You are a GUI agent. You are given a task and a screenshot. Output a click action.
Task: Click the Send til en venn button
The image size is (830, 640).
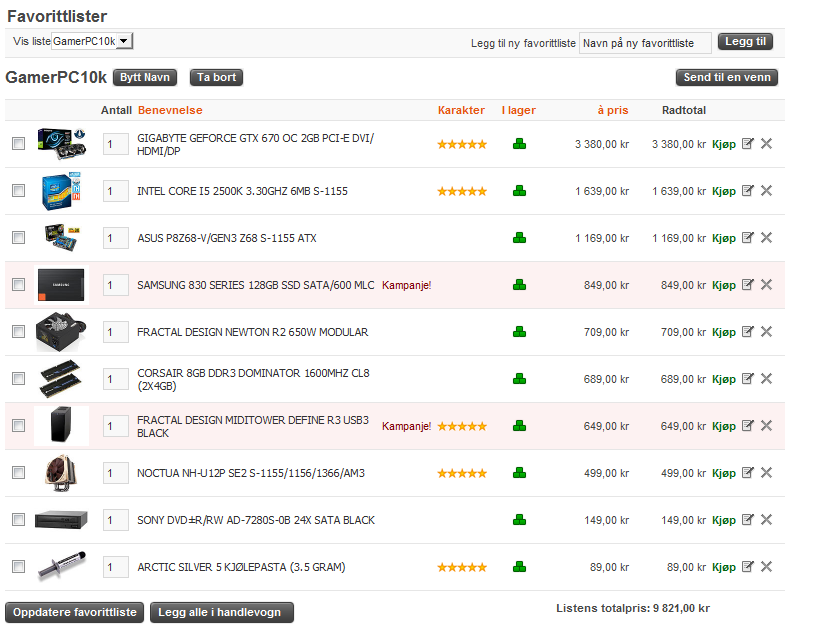[x=727, y=77]
